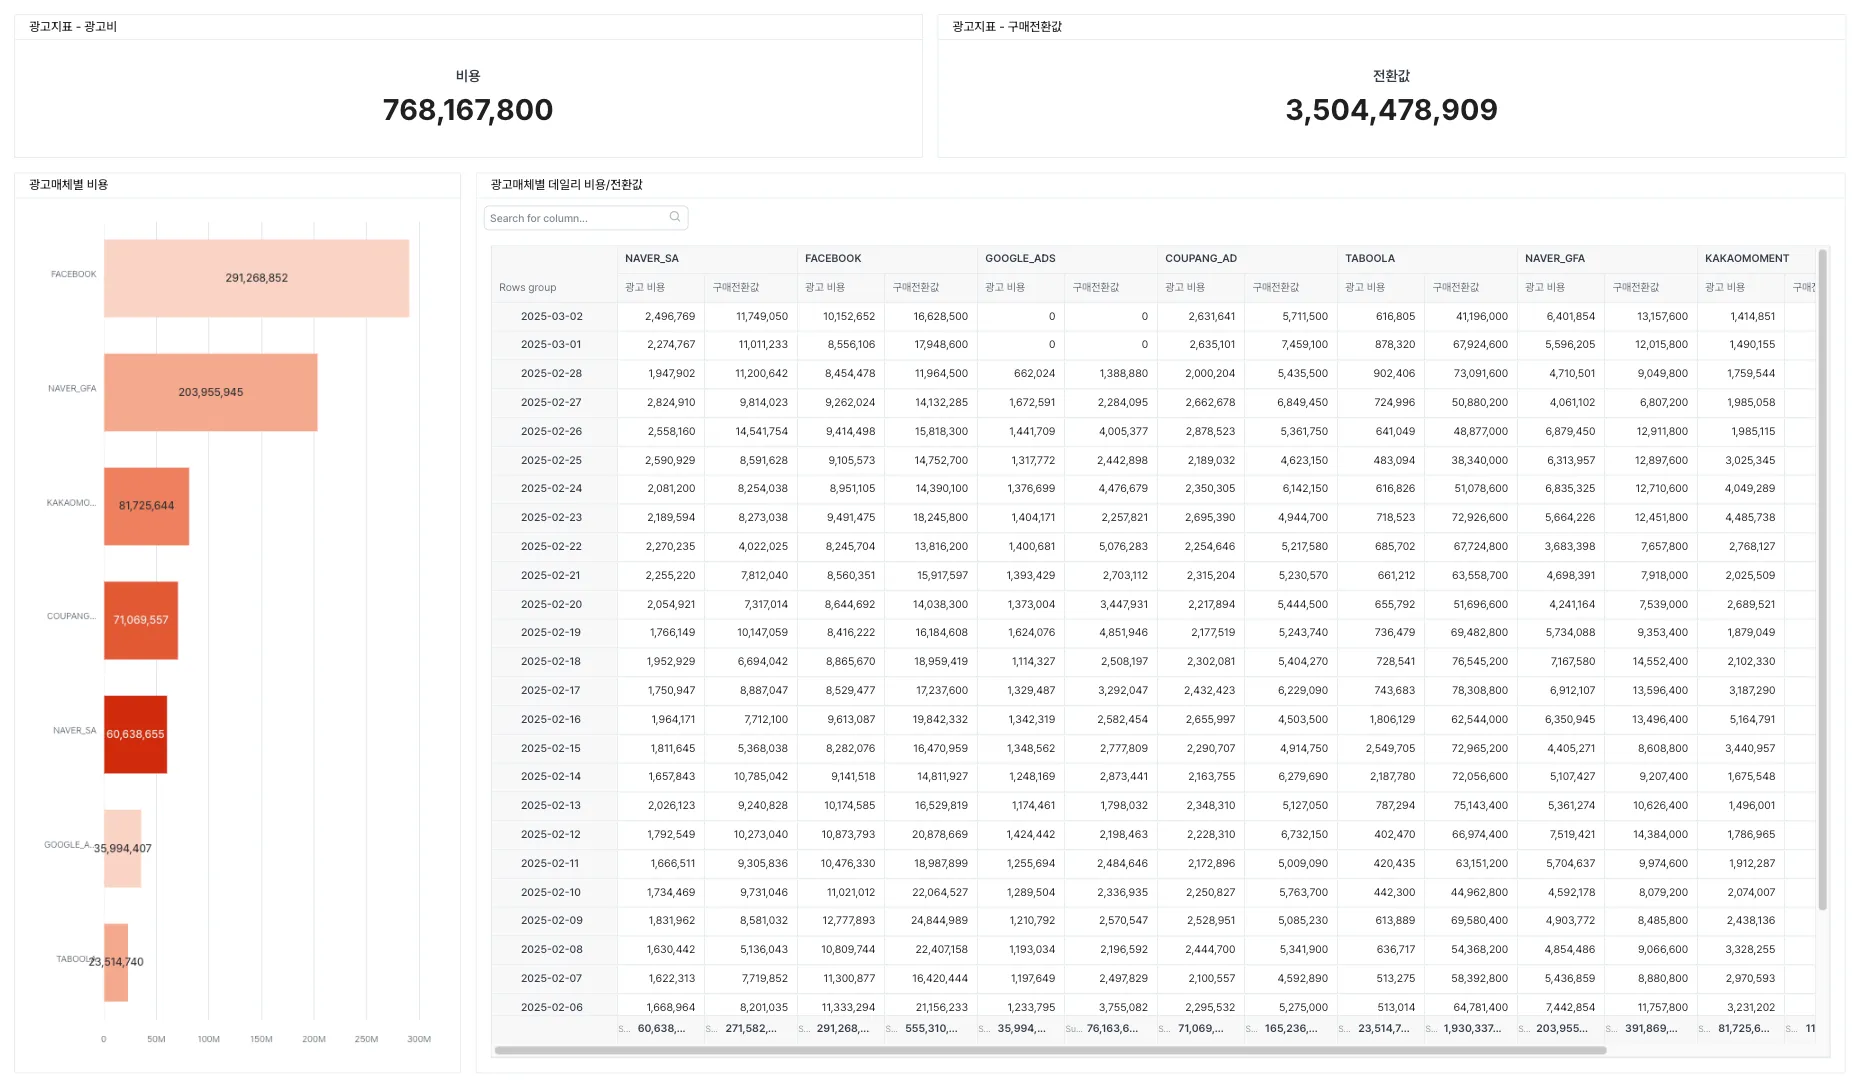Select the TABOOLA bar in the chart
This screenshot has width=1860, height=1080.
[116, 962]
